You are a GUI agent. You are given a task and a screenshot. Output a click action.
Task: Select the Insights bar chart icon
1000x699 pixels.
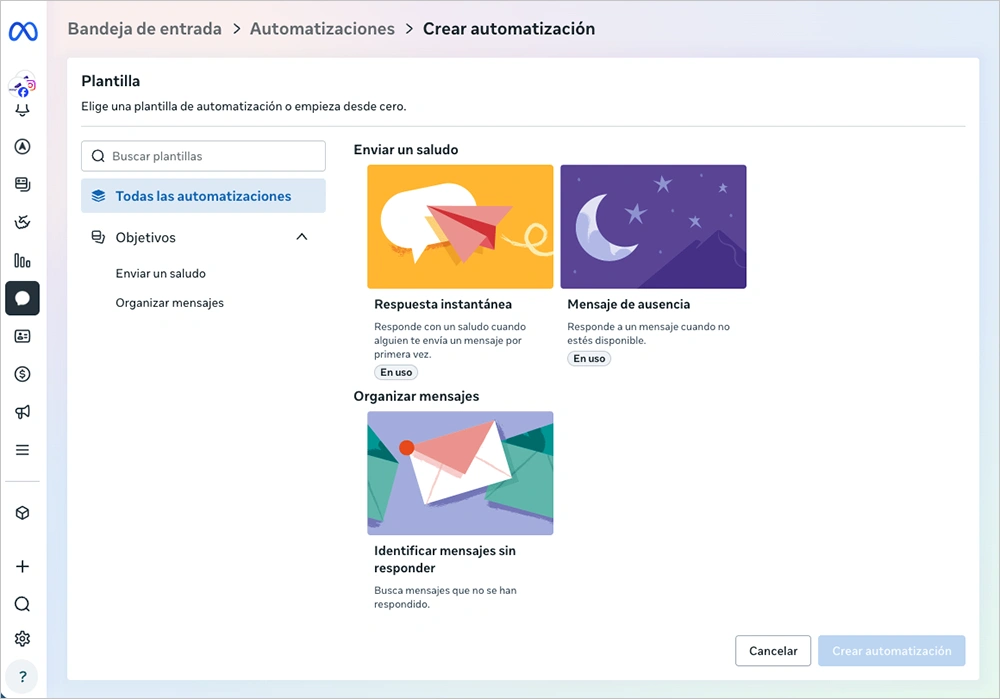[22, 260]
